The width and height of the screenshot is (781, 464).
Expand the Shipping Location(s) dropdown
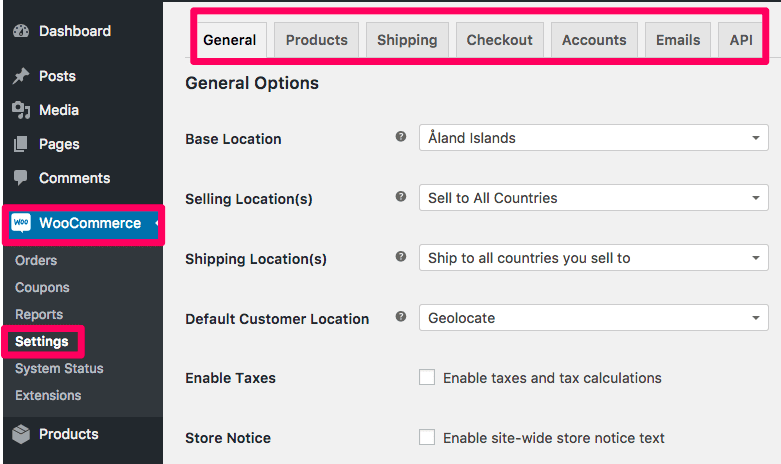[x=594, y=257]
